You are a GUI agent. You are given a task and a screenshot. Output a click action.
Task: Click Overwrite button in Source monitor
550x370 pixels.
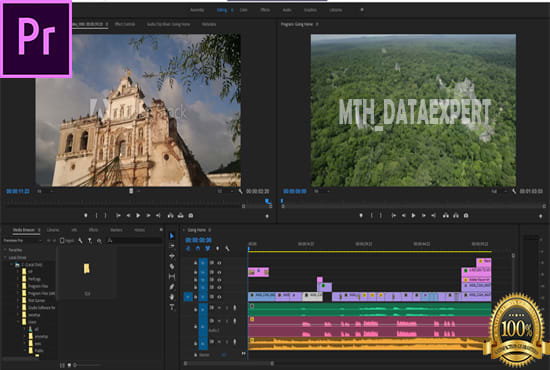click(180, 216)
